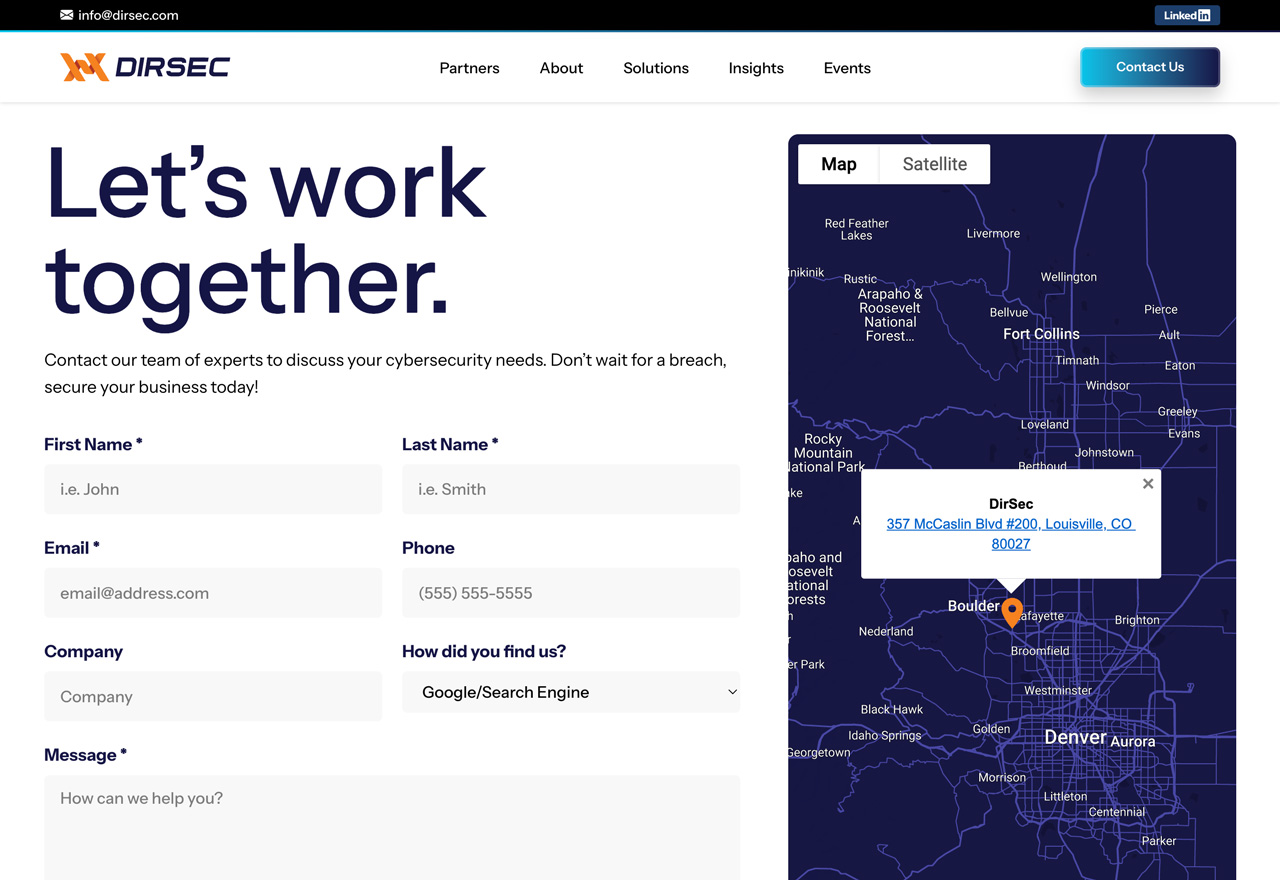Click the info@dirsec.com email address

[x=129, y=15]
